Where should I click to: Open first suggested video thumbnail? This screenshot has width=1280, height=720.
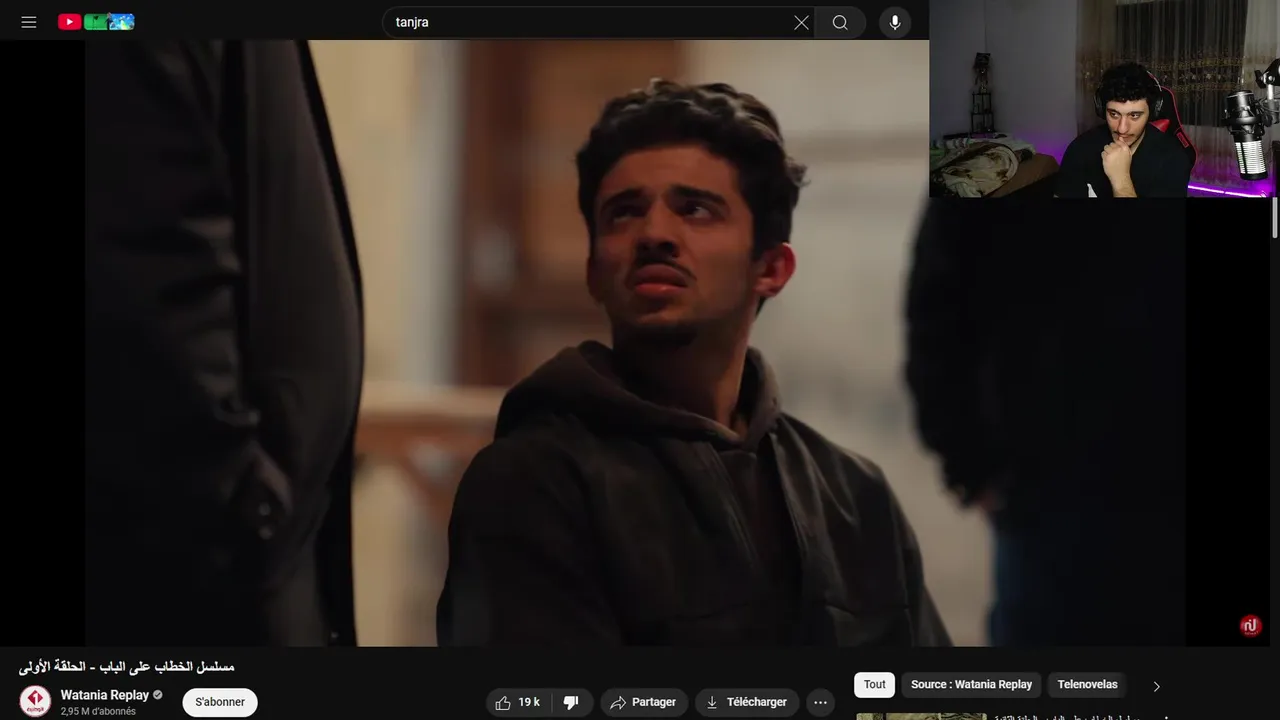tap(921, 716)
